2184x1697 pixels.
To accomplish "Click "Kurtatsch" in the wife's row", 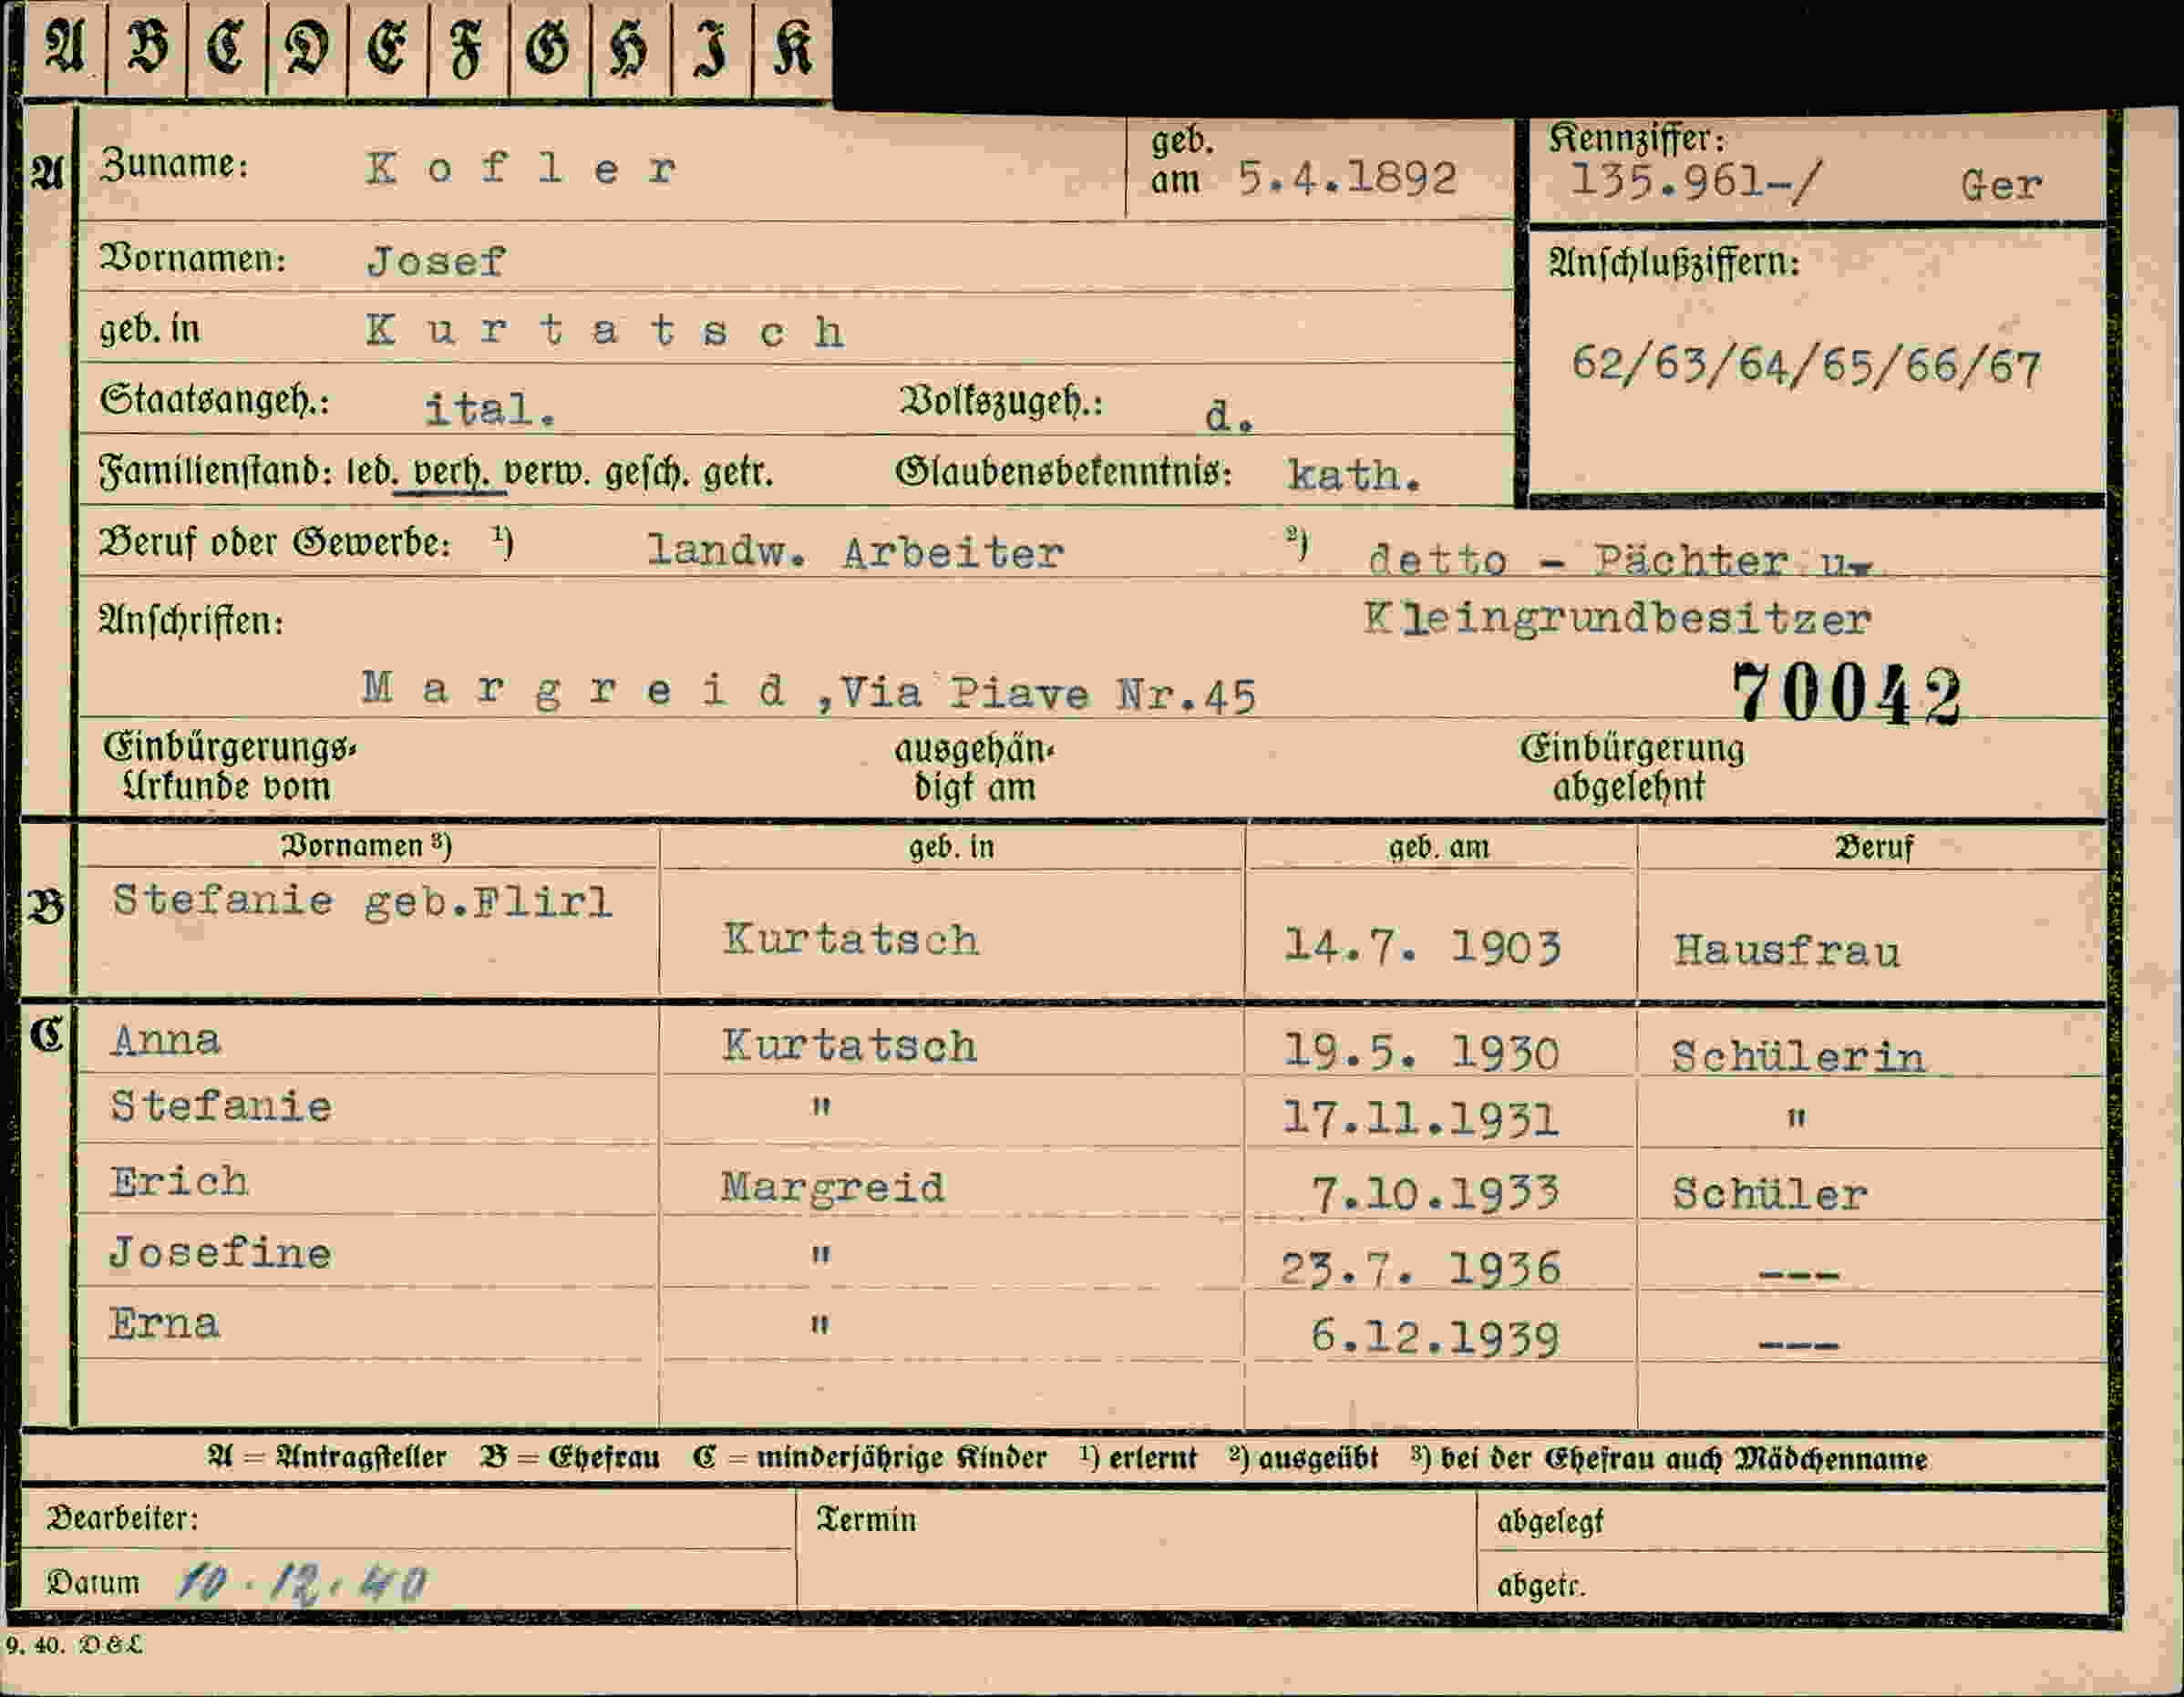I will click(851, 940).
